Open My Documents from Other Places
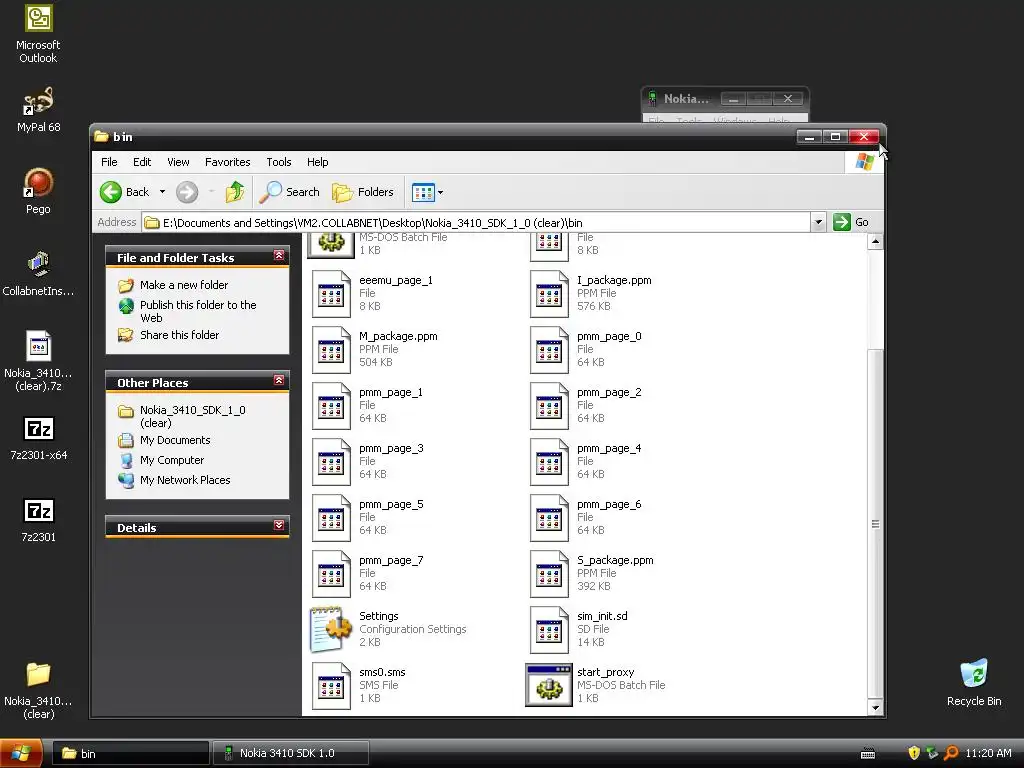Screen dimensions: 1024x768 coord(175,440)
